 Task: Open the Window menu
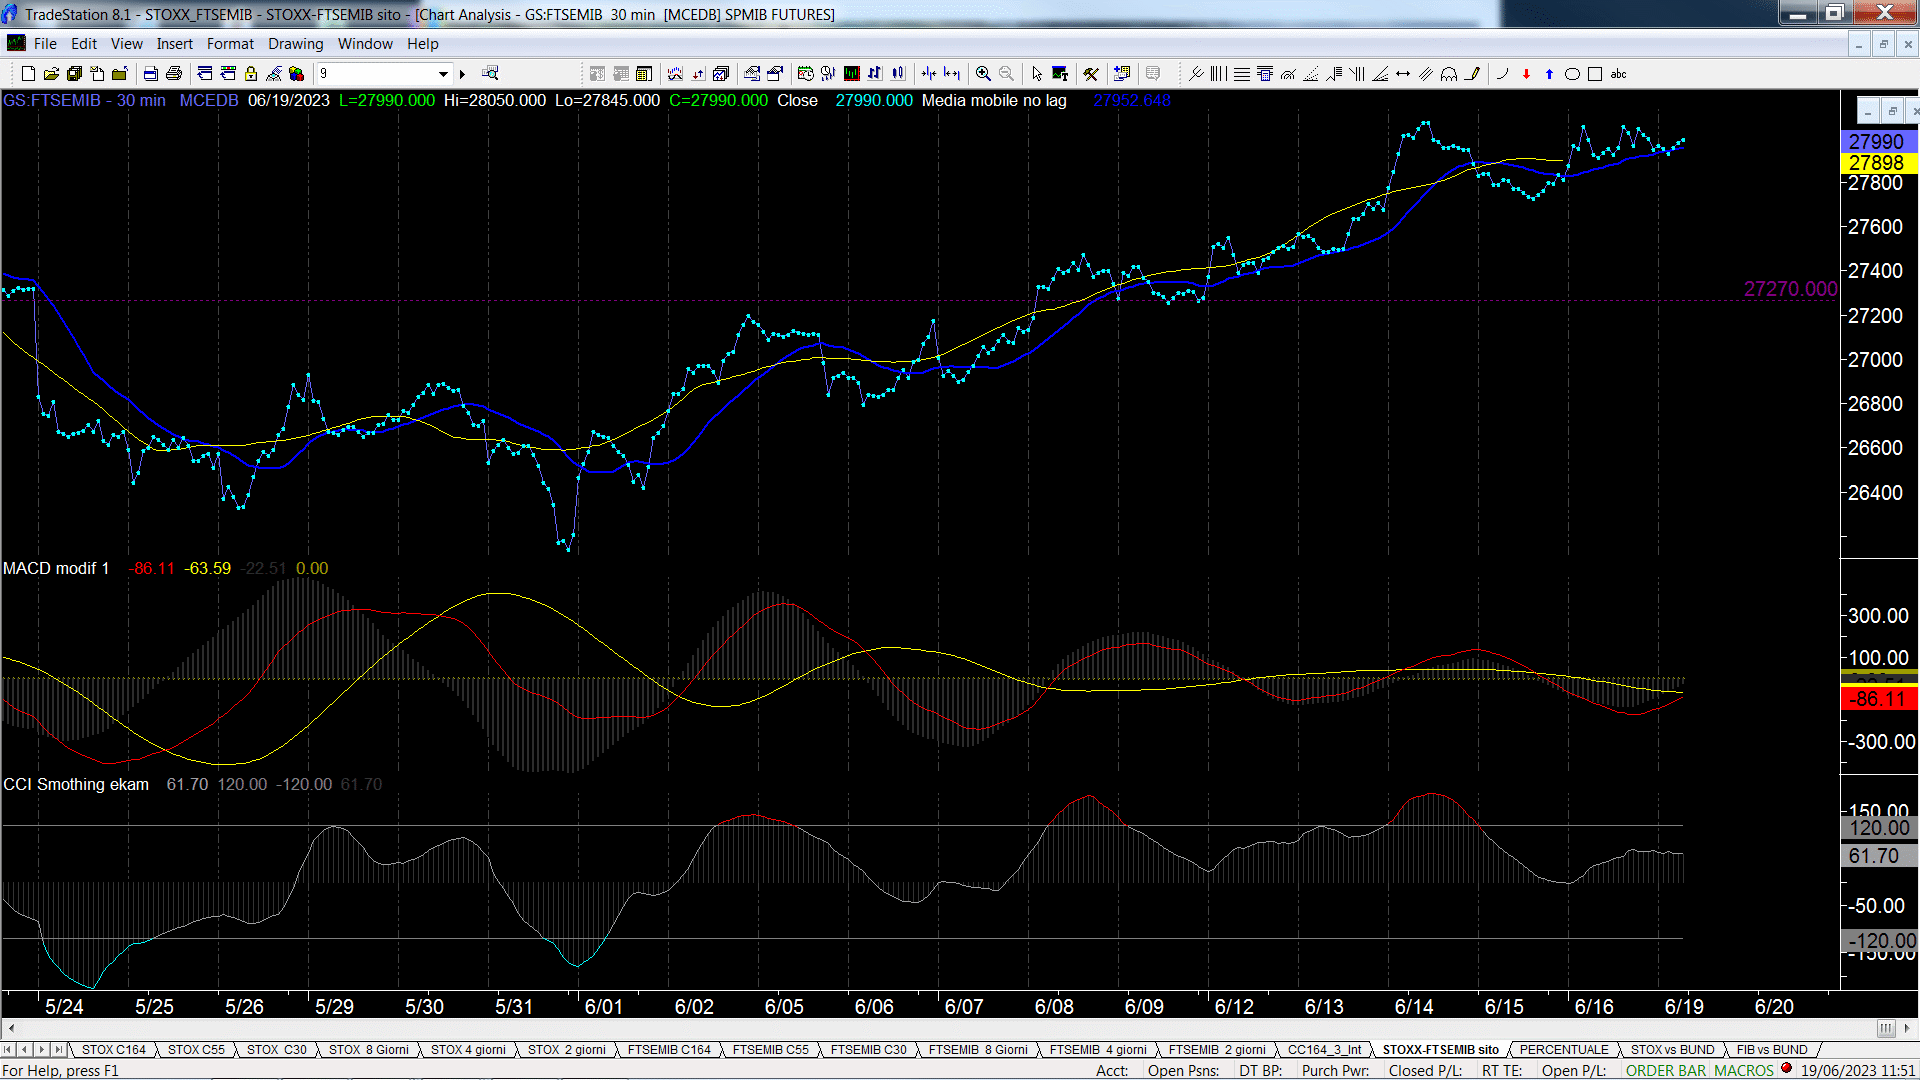pos(365,44)
